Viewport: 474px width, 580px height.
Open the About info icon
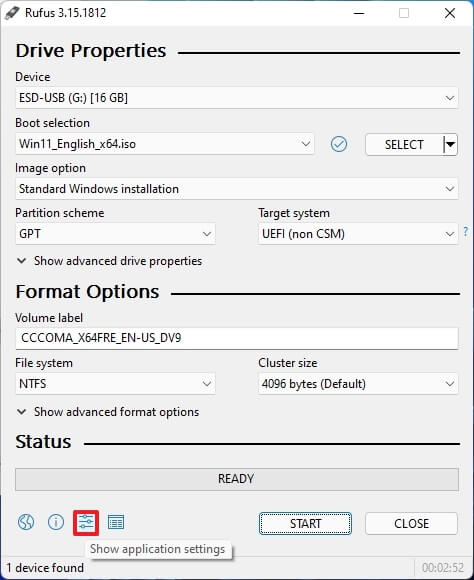tap(56, 522)
